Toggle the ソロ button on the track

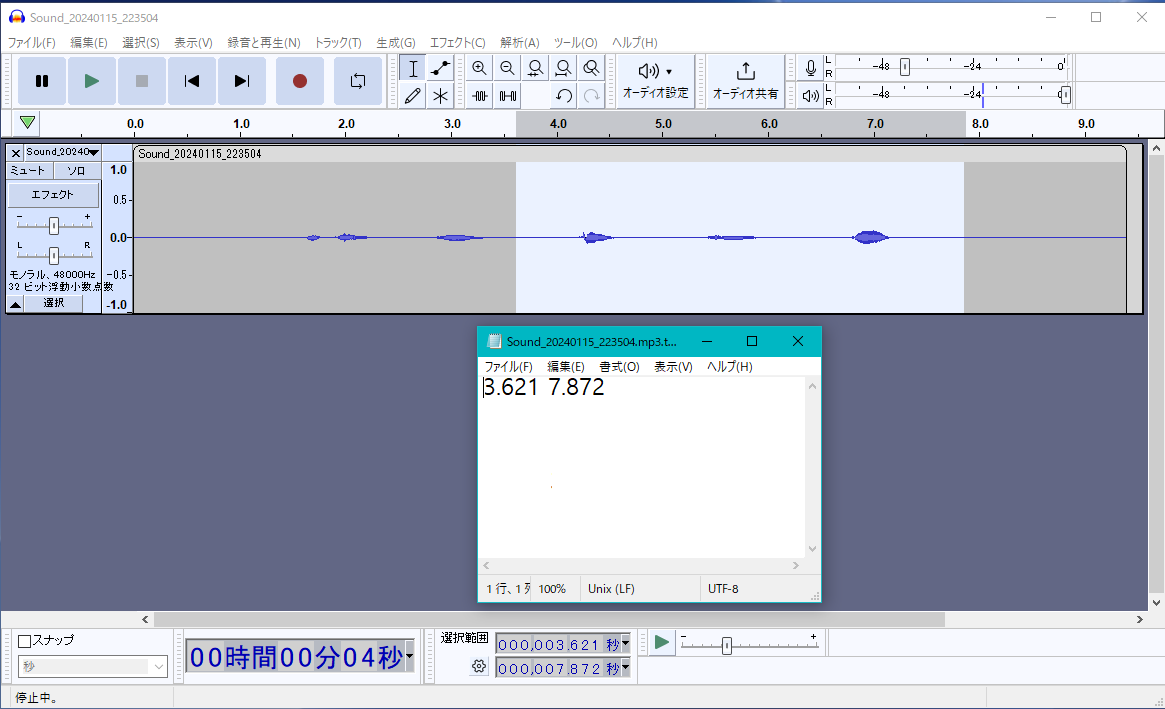[x=76, y=171]
